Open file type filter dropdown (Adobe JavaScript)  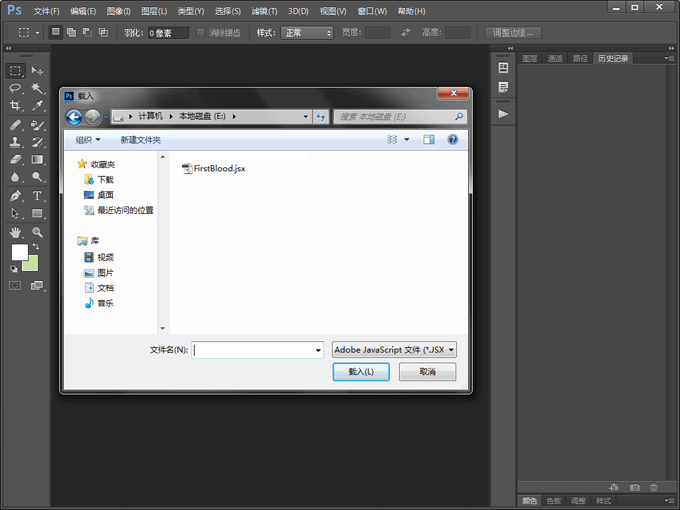(x=394, y=350)
